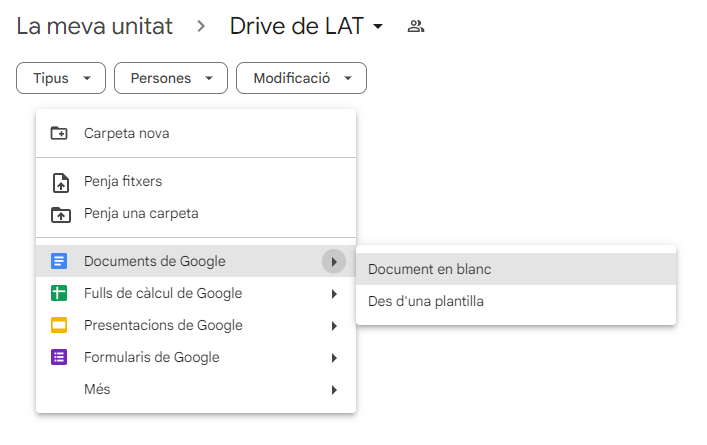
Task: Expand Formularis de Google submenu arrow
Action: pyautogui.click(x=334, y=358)
